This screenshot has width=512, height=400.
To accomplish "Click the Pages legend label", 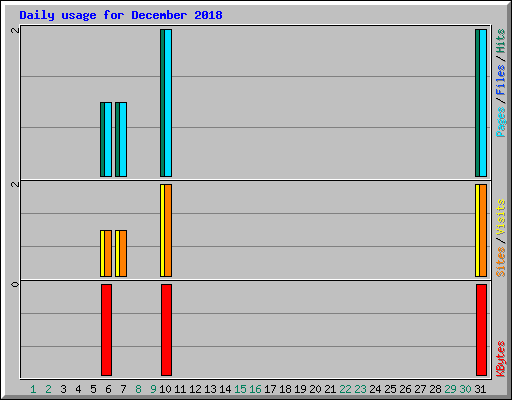I will coord(500,122).
